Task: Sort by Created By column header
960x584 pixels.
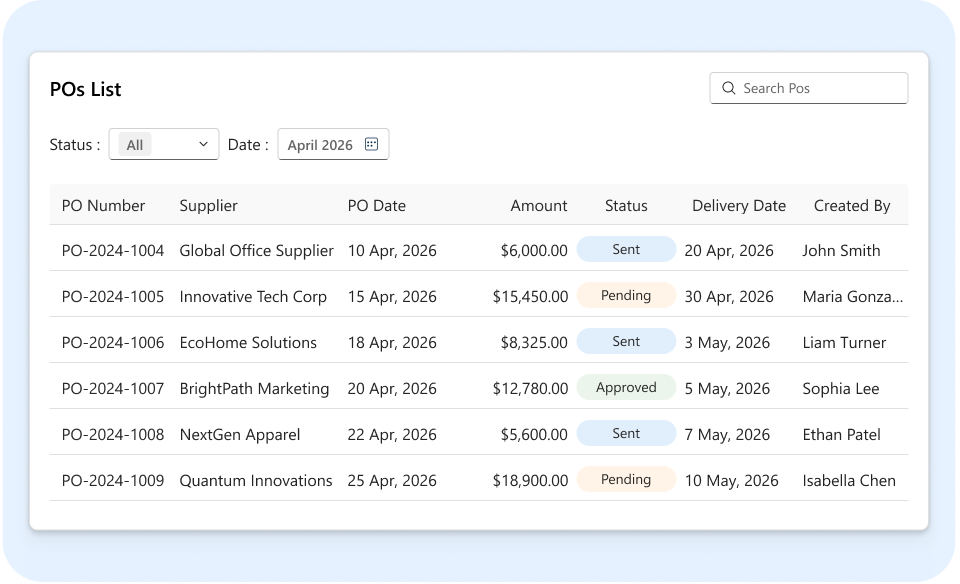Action: pyautogui.click(x=852, y=206)
